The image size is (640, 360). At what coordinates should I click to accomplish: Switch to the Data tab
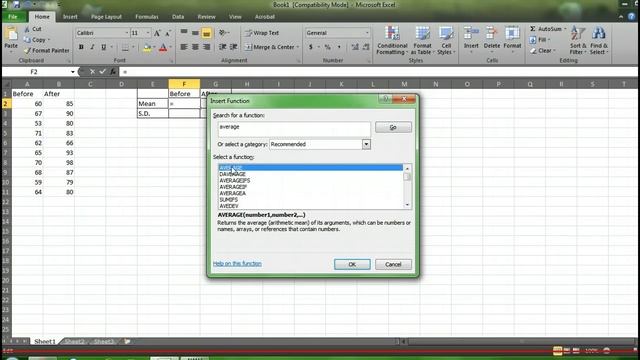pyautogui.click(x=178, y=17)
